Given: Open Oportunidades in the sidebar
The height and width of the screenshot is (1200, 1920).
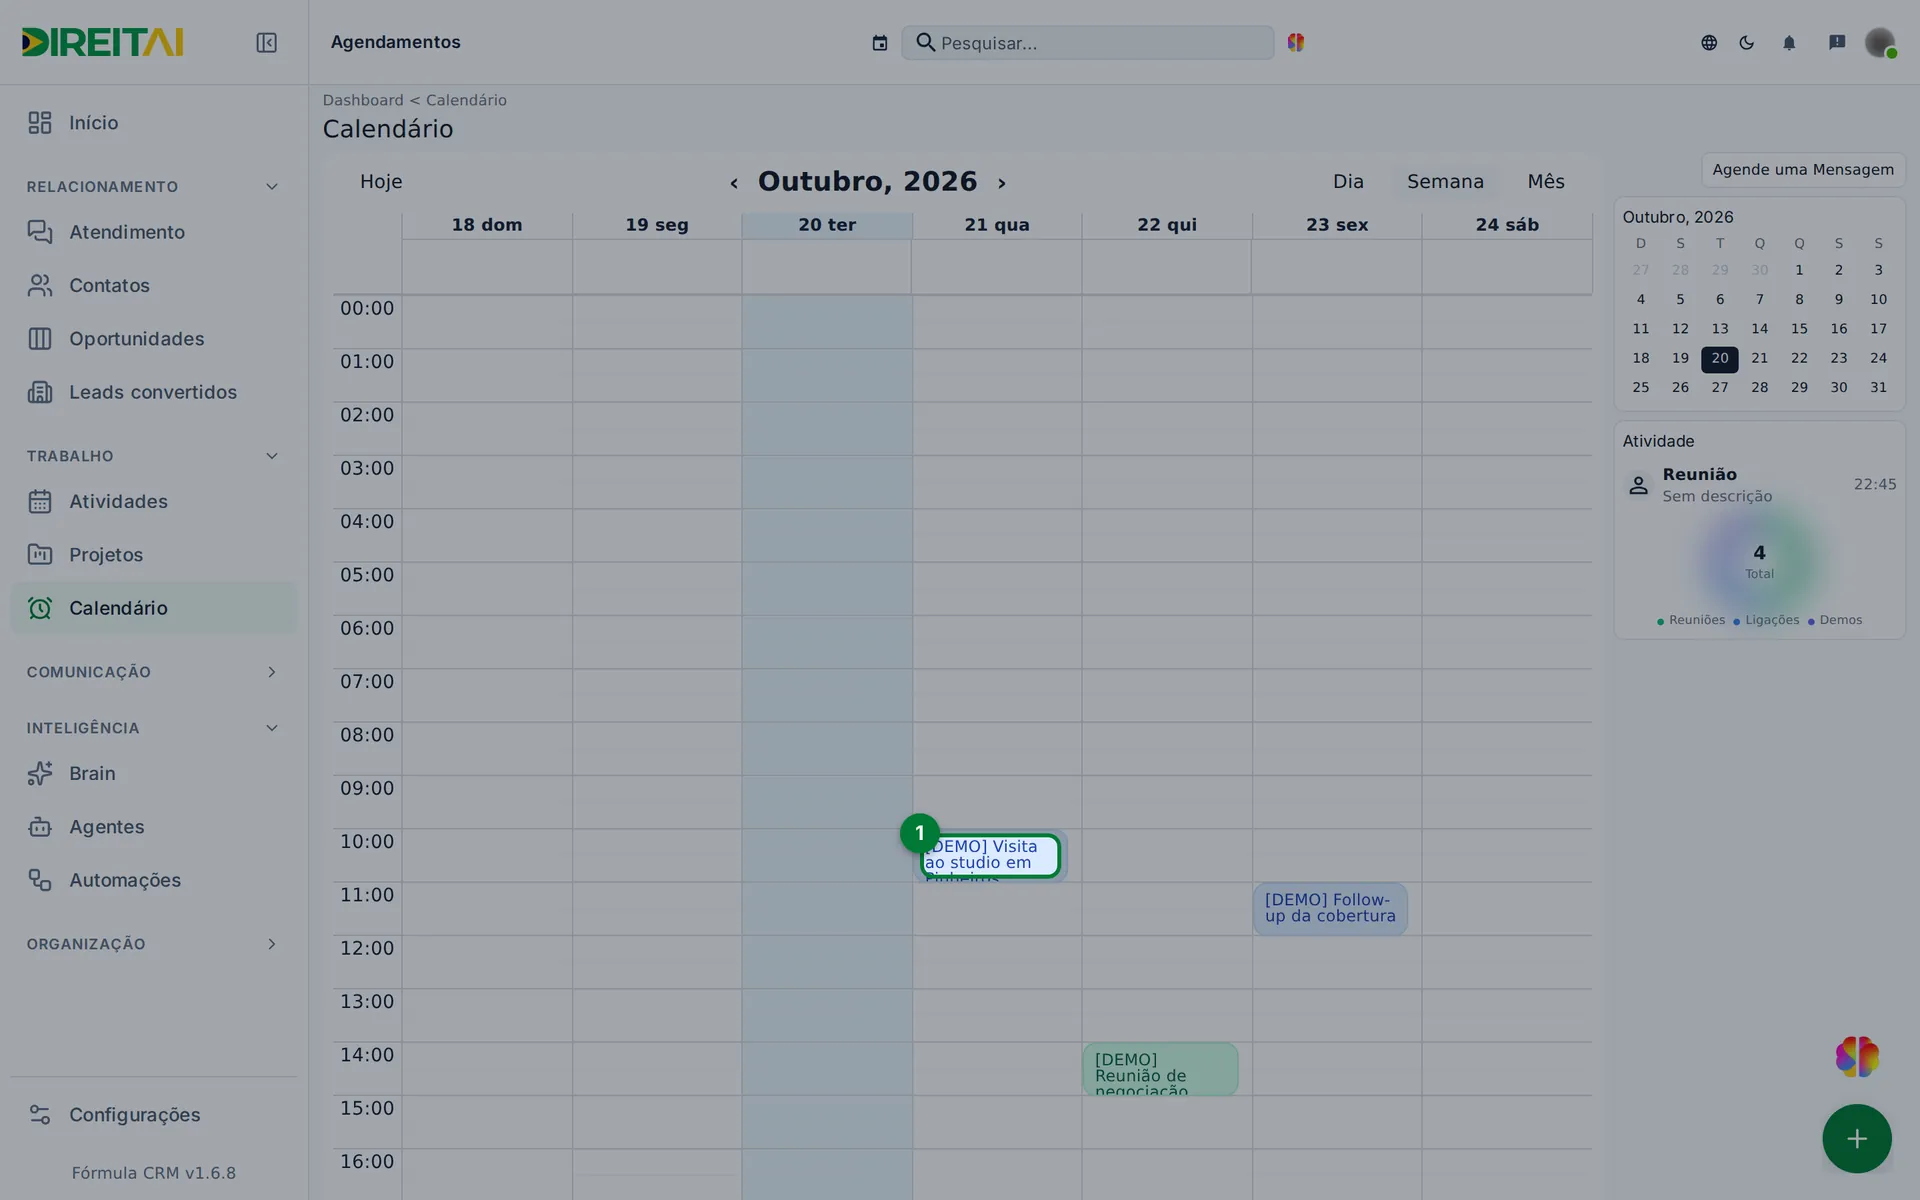Looking at the screenshot, I should coord(154,339).
